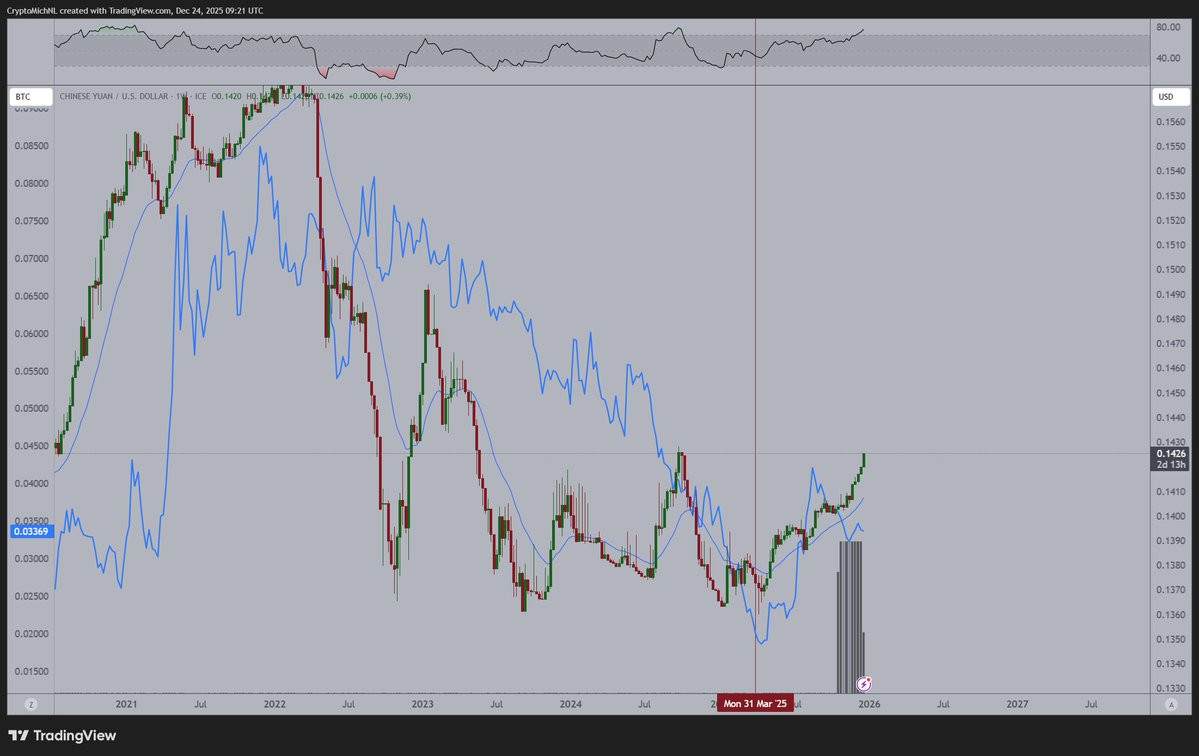Click the 80.00 RSI scale label
Screen dimensions: 1199x756
click(1168, 27)
